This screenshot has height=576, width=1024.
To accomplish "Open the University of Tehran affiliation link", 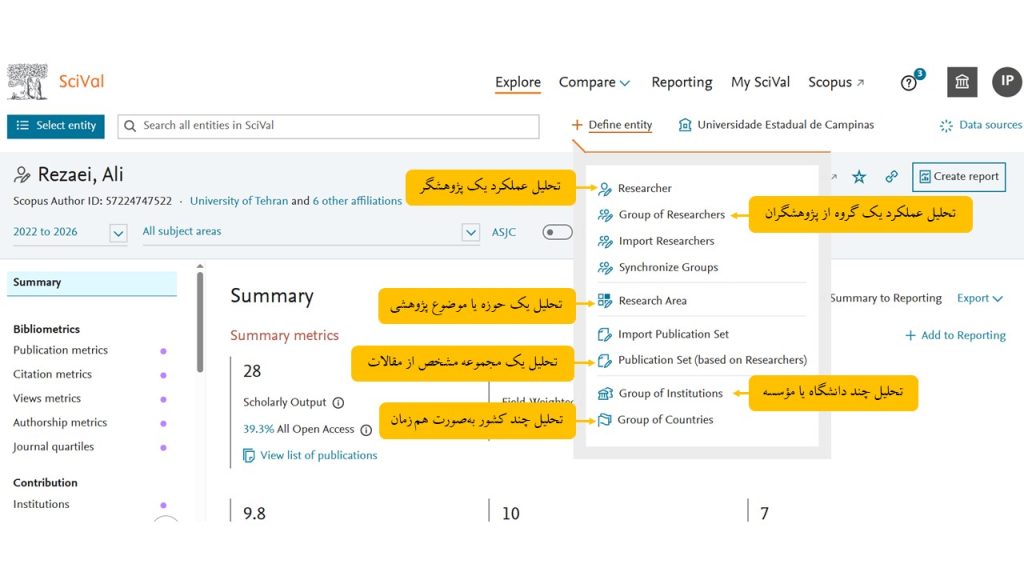I will [238, 201].
